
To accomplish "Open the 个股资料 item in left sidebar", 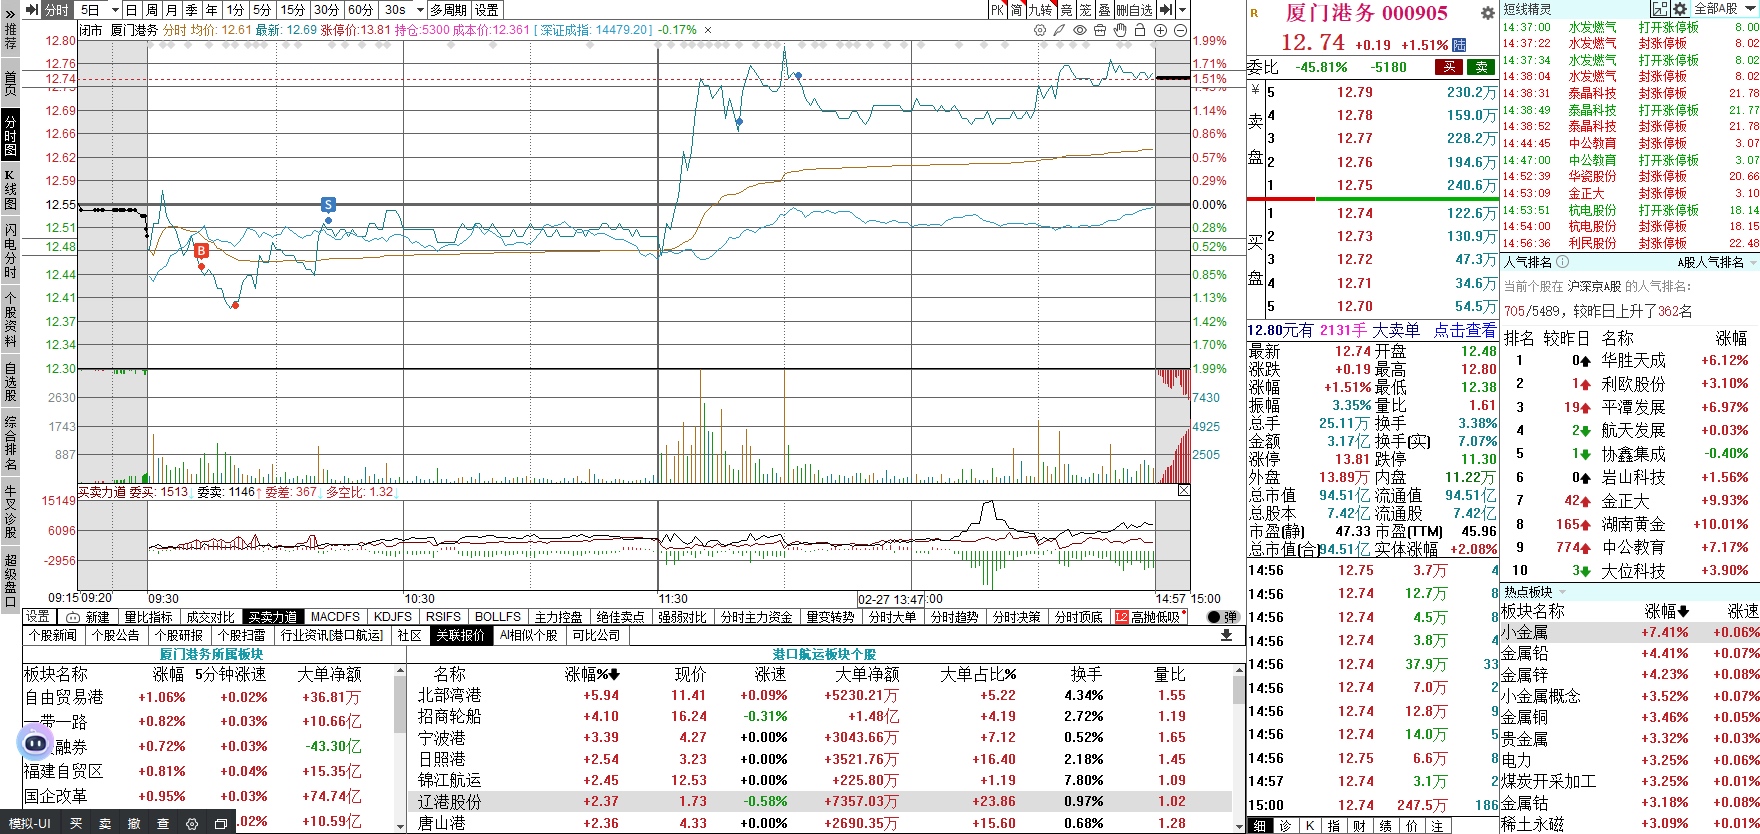I will tap(10, 319).
